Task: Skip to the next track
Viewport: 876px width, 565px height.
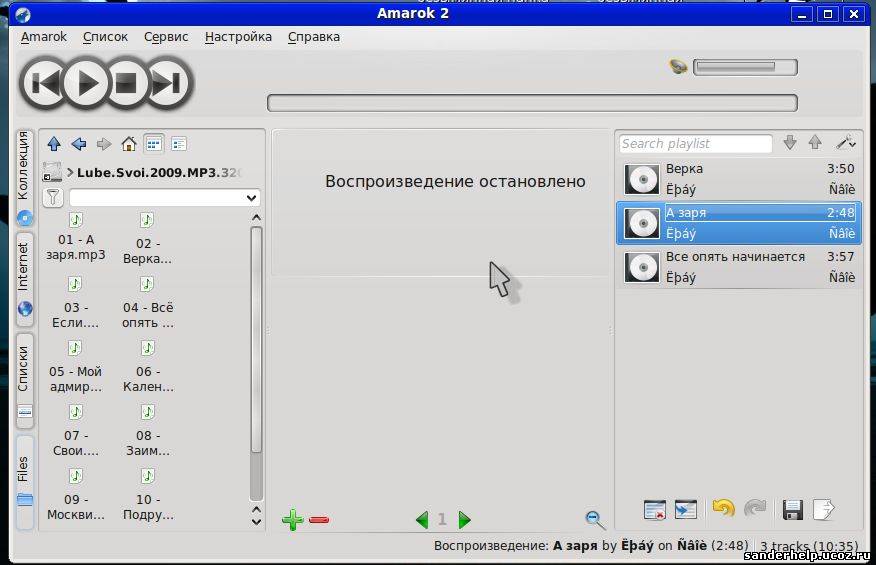Action: [x=167, y=83]
